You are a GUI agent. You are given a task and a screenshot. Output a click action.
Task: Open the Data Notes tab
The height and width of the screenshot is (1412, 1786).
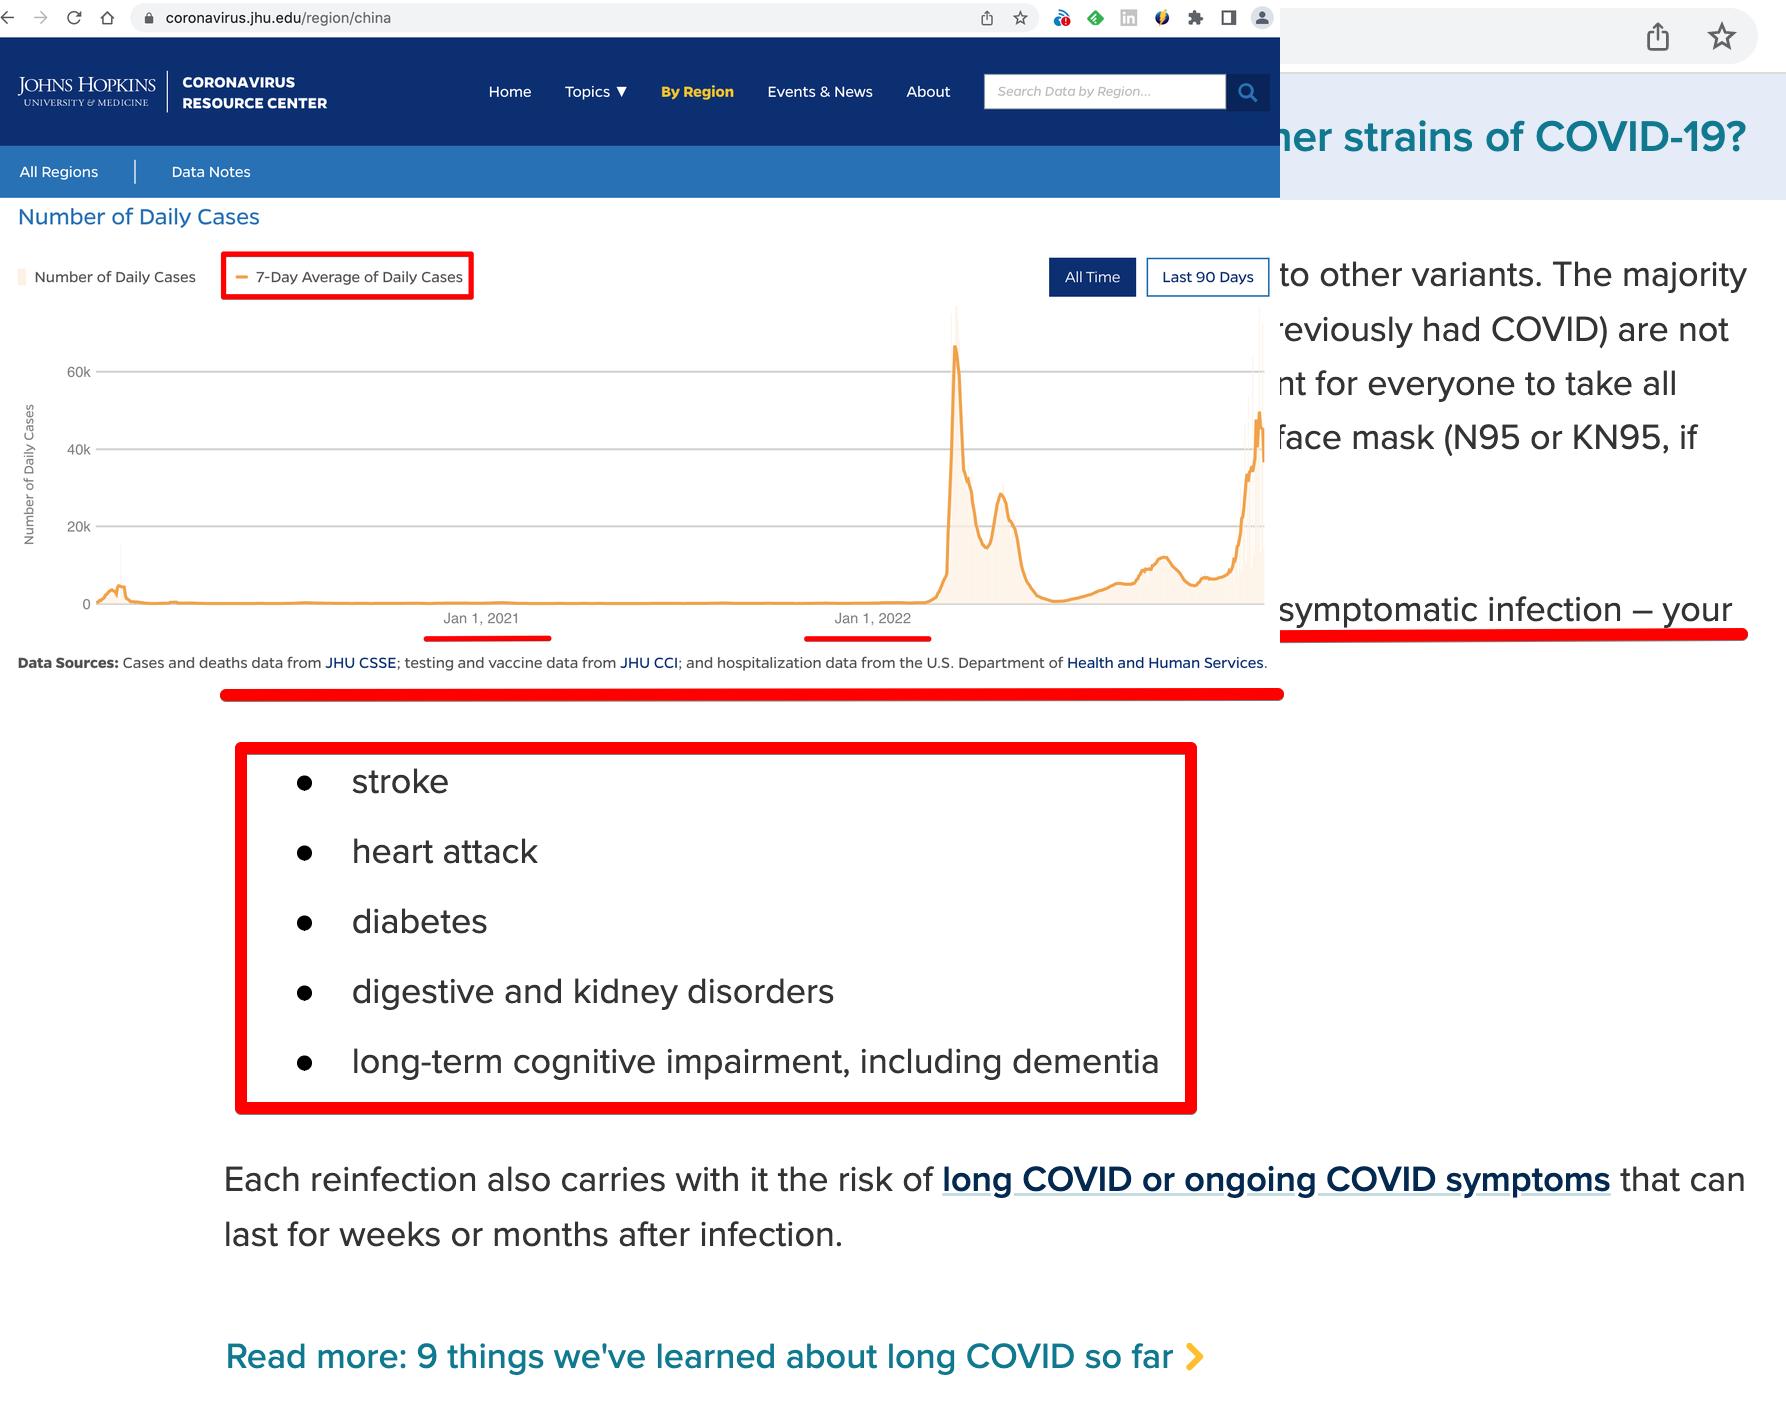pos(211,172)
